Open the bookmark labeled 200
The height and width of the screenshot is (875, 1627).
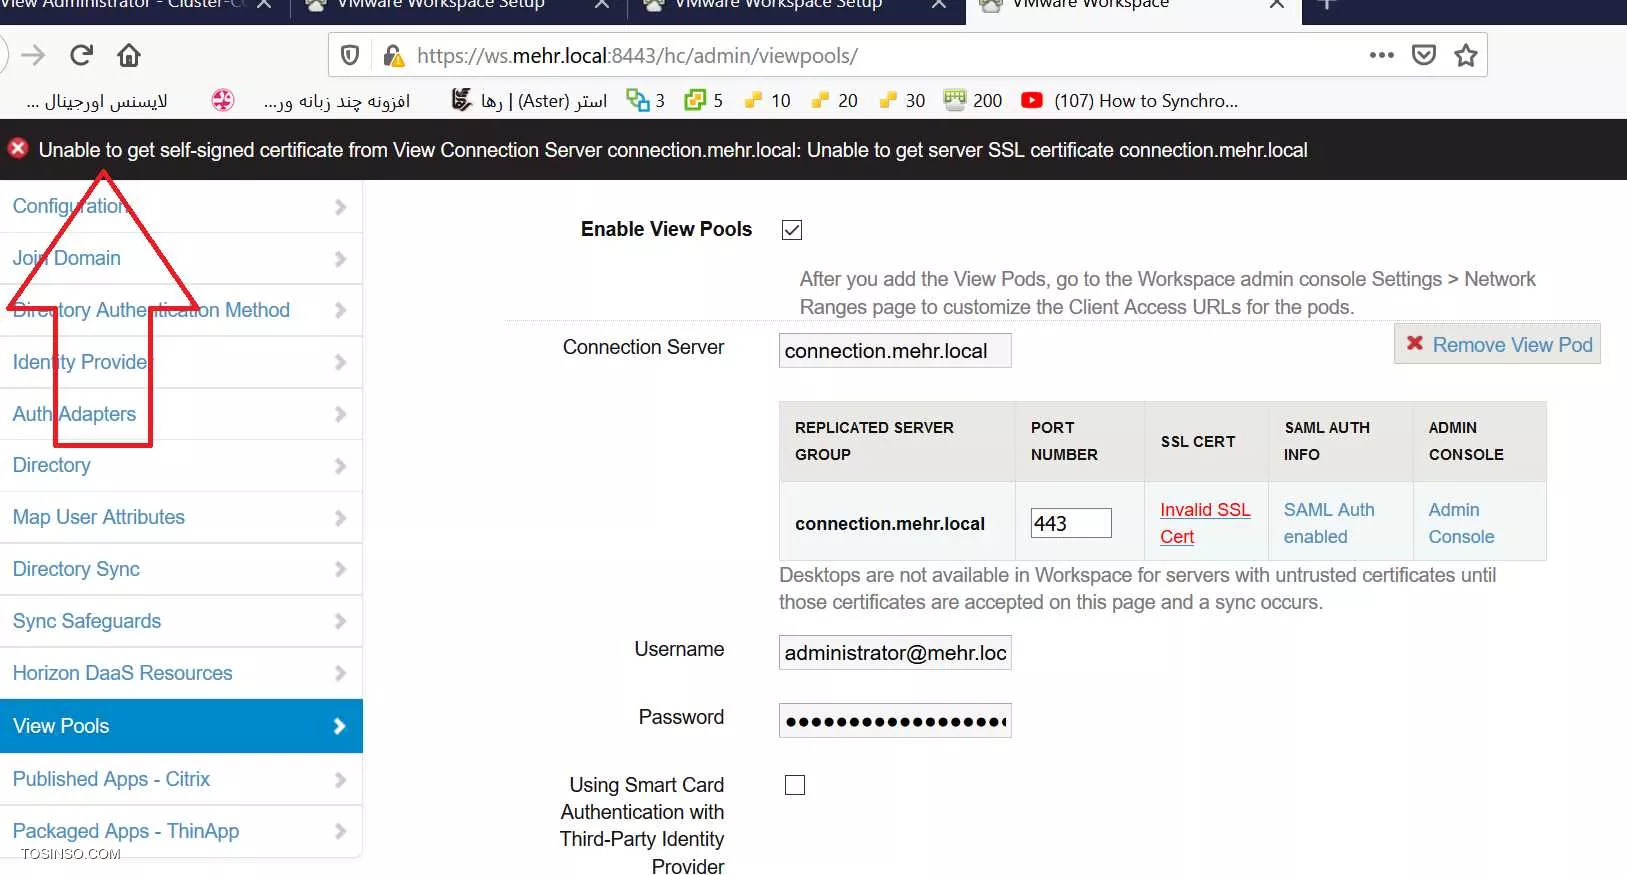coord(973,100)
